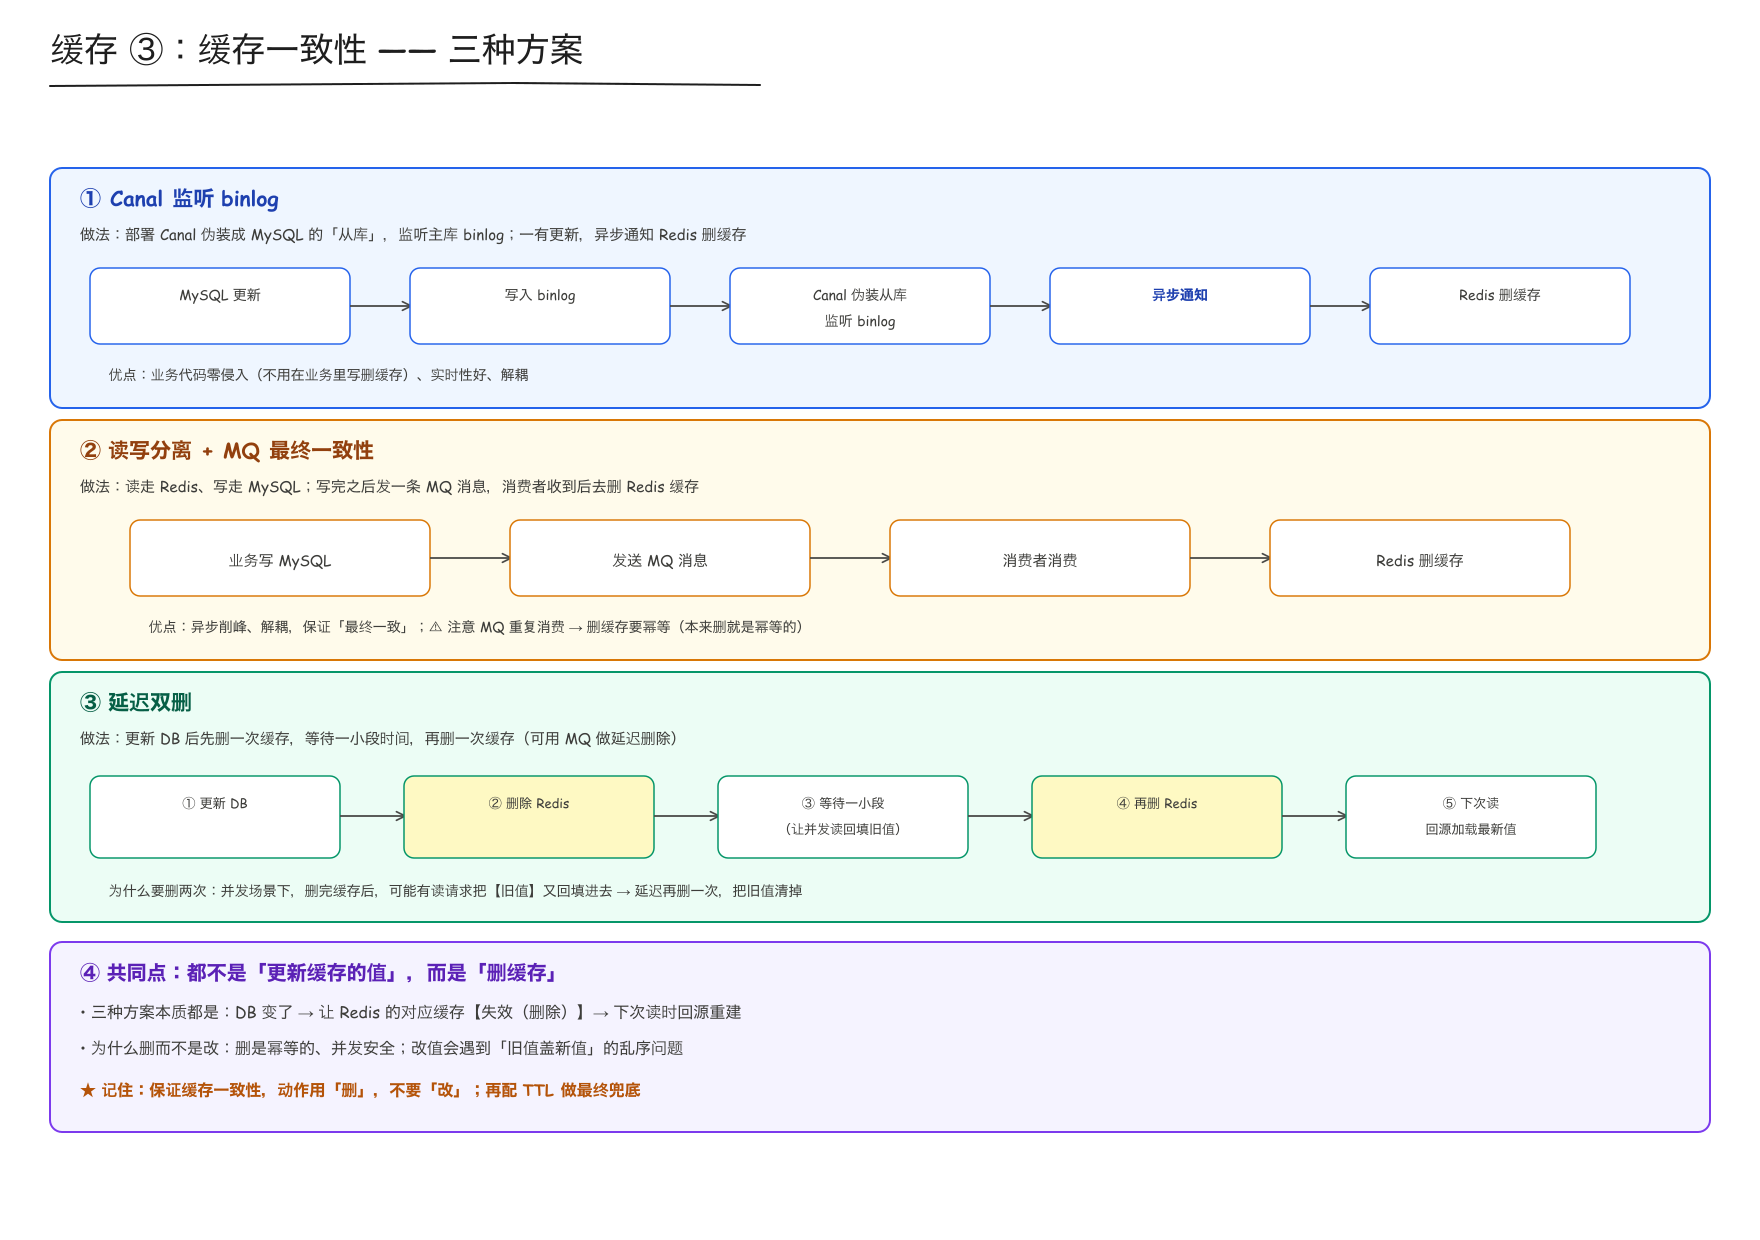Click the Redis 删缓存 box in MQ section
This screenshot has width=1760, height=1240.
tap(1420, 558)
